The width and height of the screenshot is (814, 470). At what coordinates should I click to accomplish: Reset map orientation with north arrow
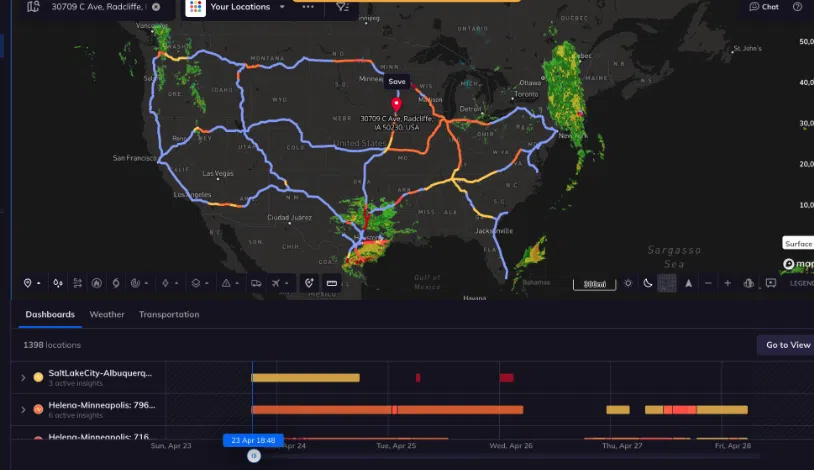coord(688,283)
